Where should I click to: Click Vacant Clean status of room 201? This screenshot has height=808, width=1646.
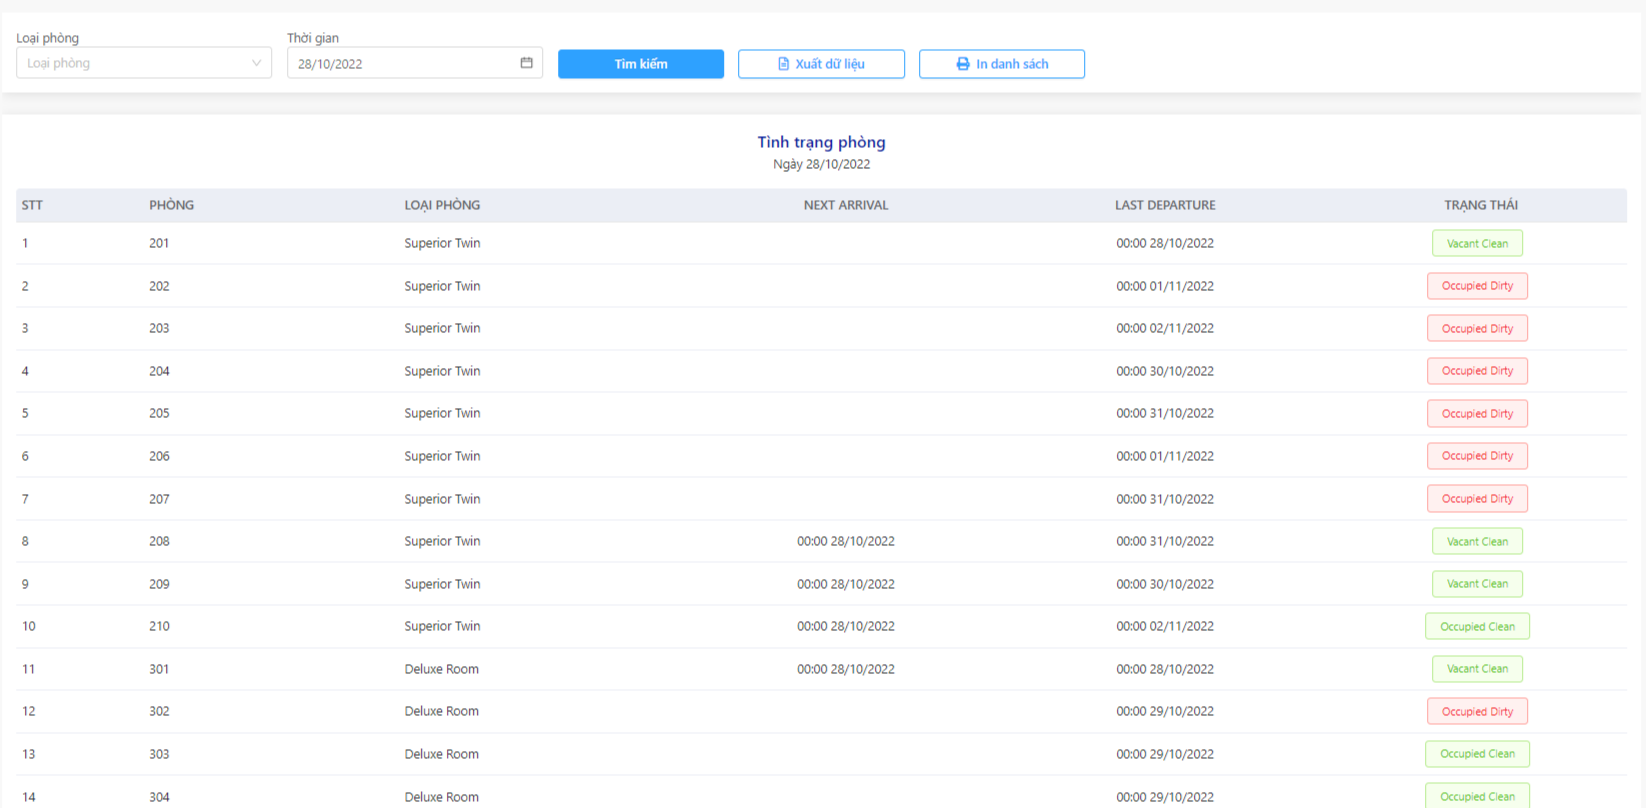pyautogui.click(x=1477, y=243)
